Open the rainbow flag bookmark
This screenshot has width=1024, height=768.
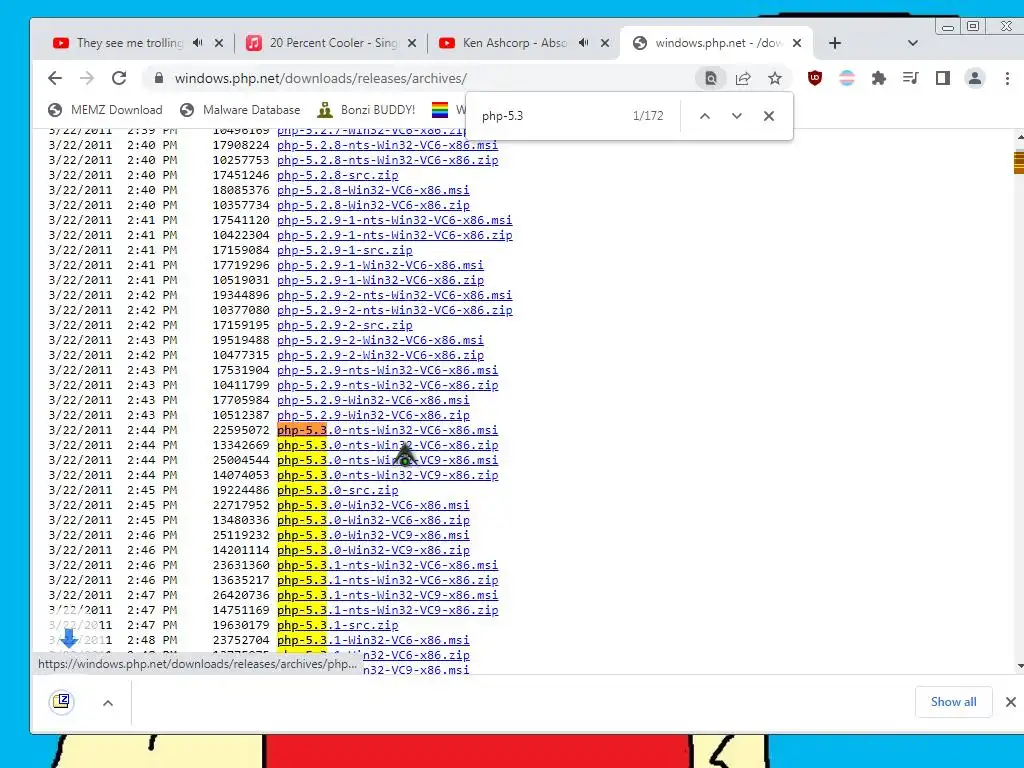coord(440,110)
